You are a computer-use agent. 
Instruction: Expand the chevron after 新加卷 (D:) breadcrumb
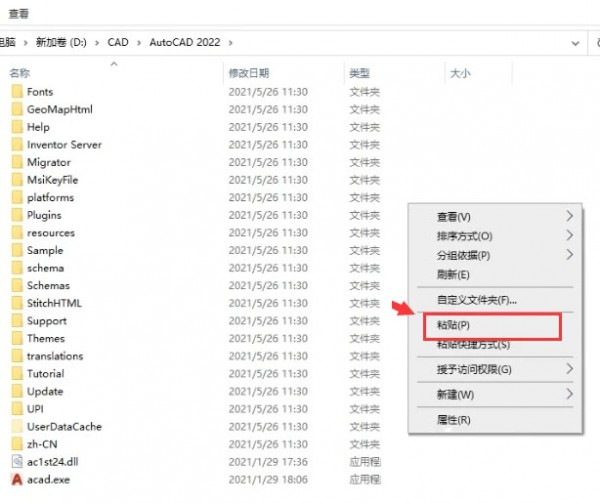(x=97, y=43)
